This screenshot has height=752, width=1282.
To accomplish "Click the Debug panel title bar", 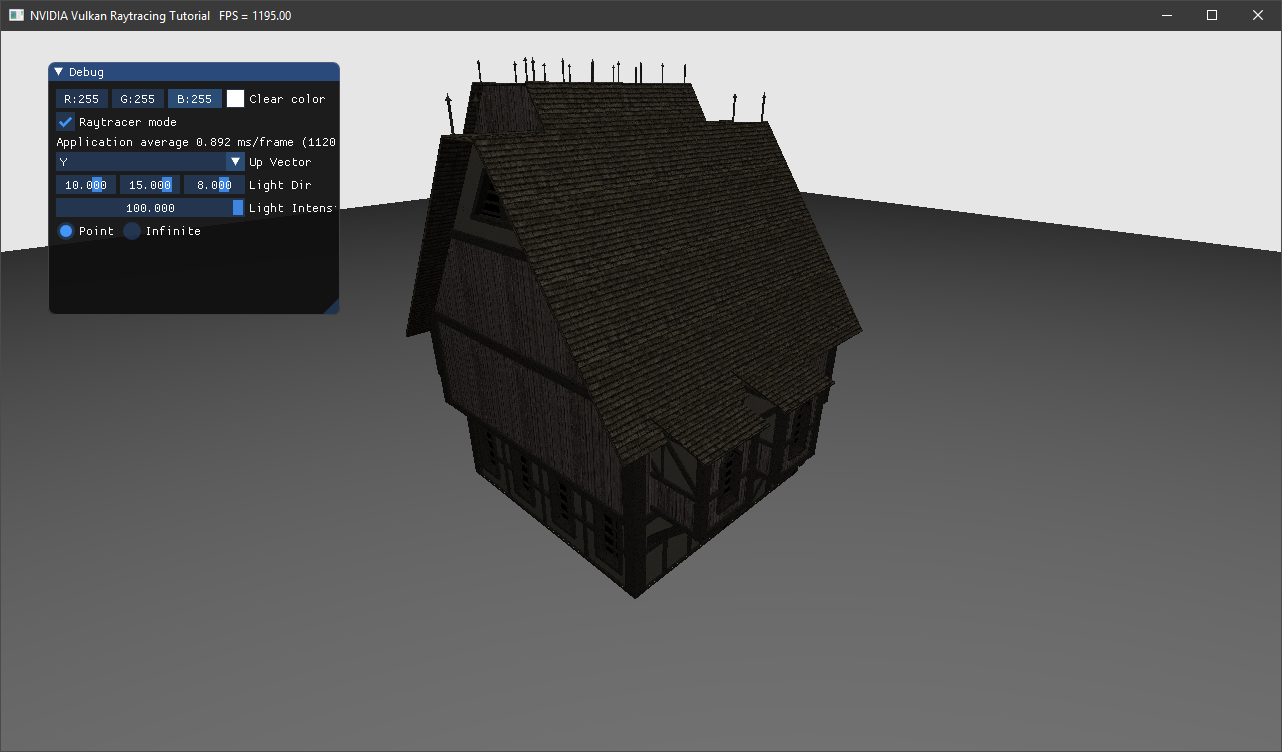I will coord(200,72).
